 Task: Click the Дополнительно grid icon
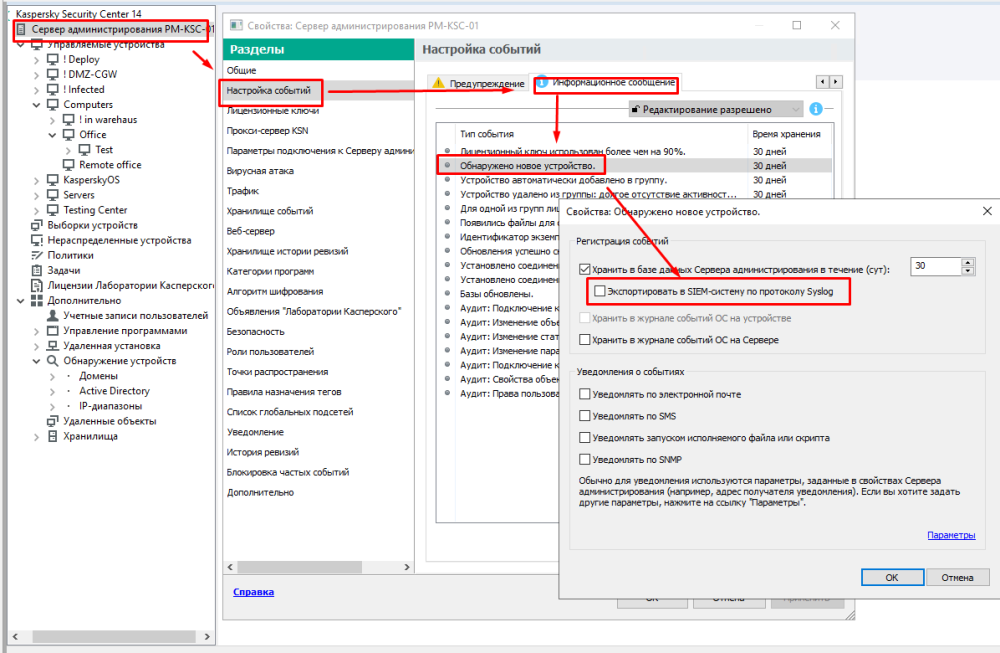[37, 300]
